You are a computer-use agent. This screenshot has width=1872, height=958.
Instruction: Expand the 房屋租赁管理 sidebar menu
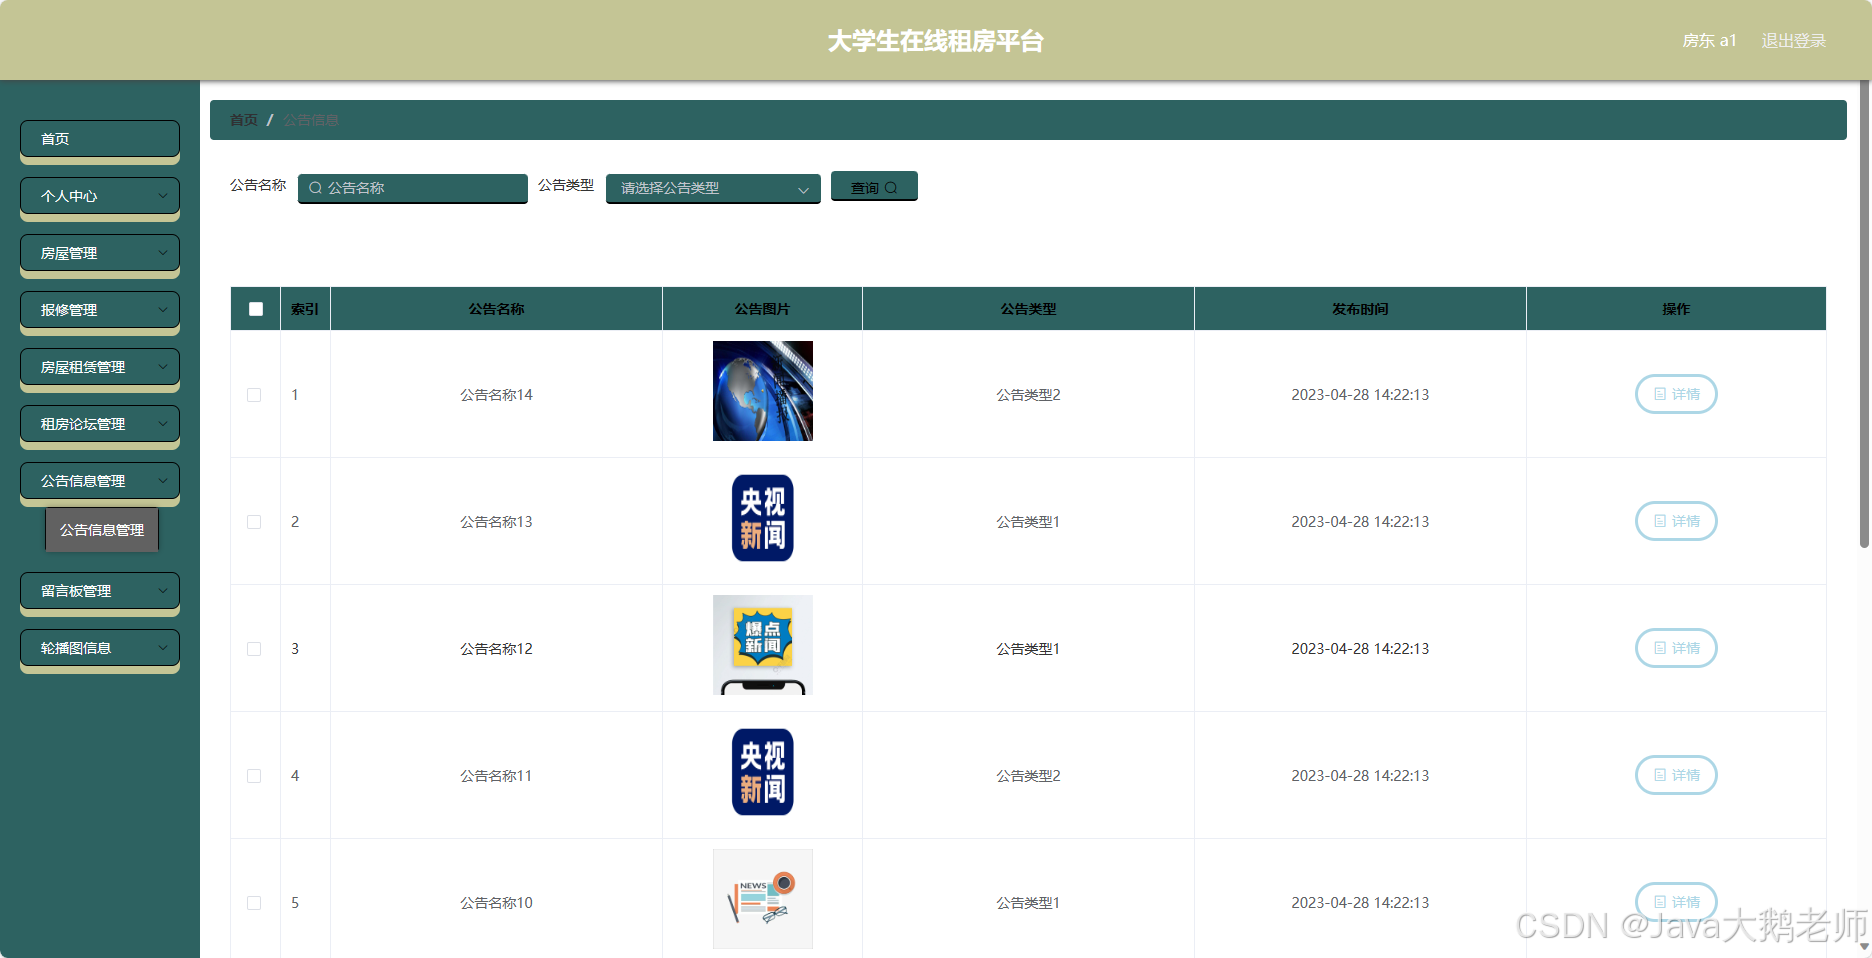point(100,367)
